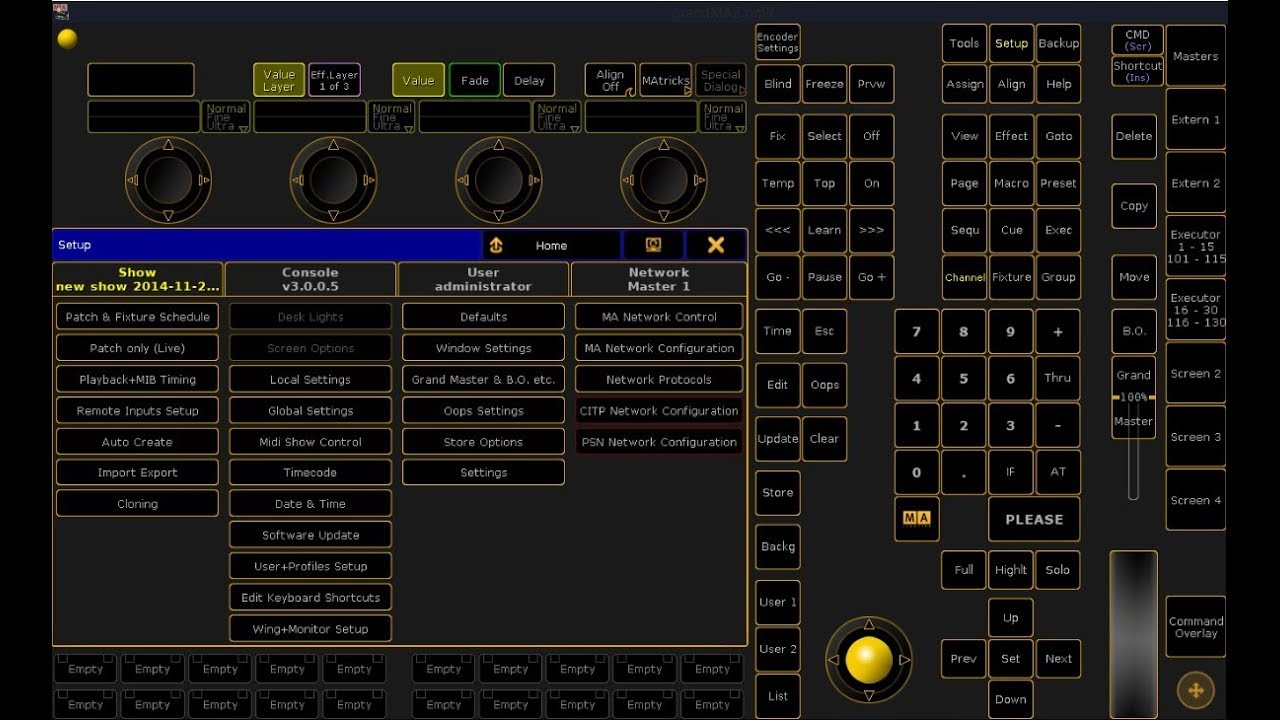
Task: Click the screen-select icon in Setup title bar
Action: [653, 245]
